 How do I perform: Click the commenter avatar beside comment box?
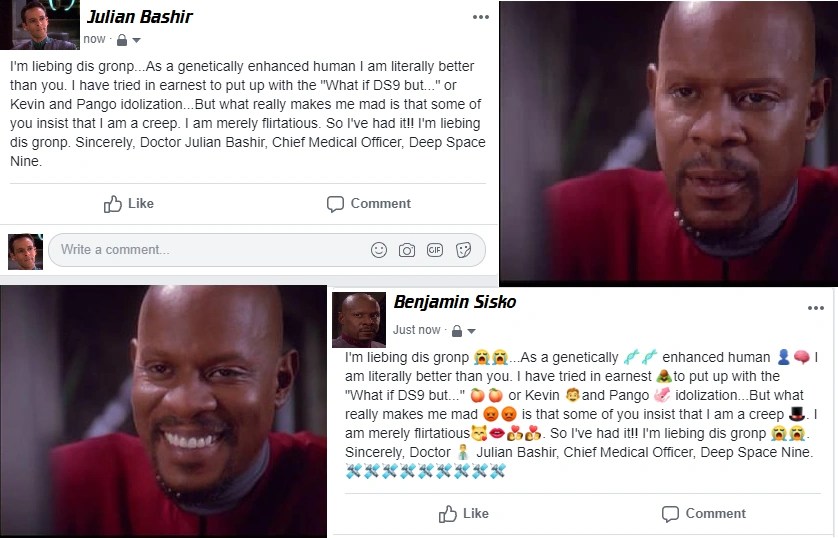pyautogui.click(x=25, y=251)
